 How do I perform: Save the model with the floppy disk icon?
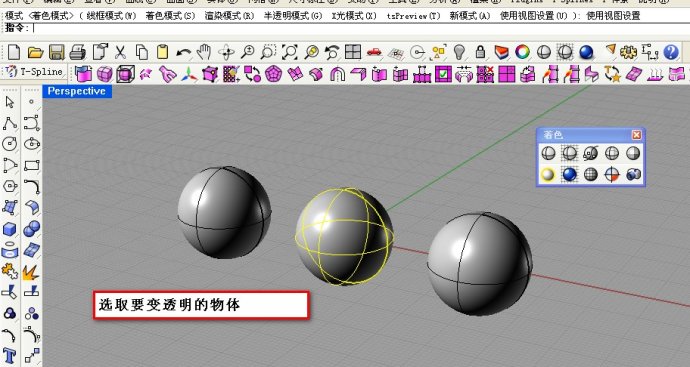57,52
